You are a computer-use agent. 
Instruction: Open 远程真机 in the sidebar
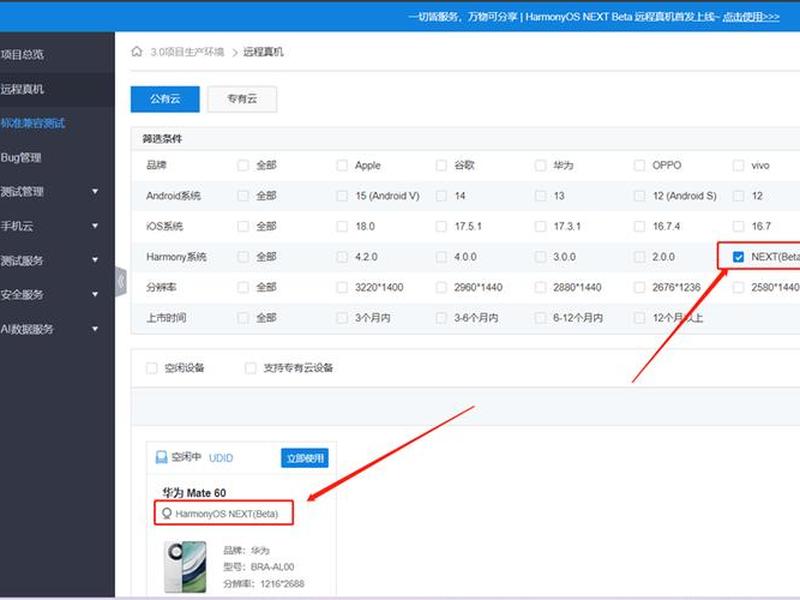point(22,89)
